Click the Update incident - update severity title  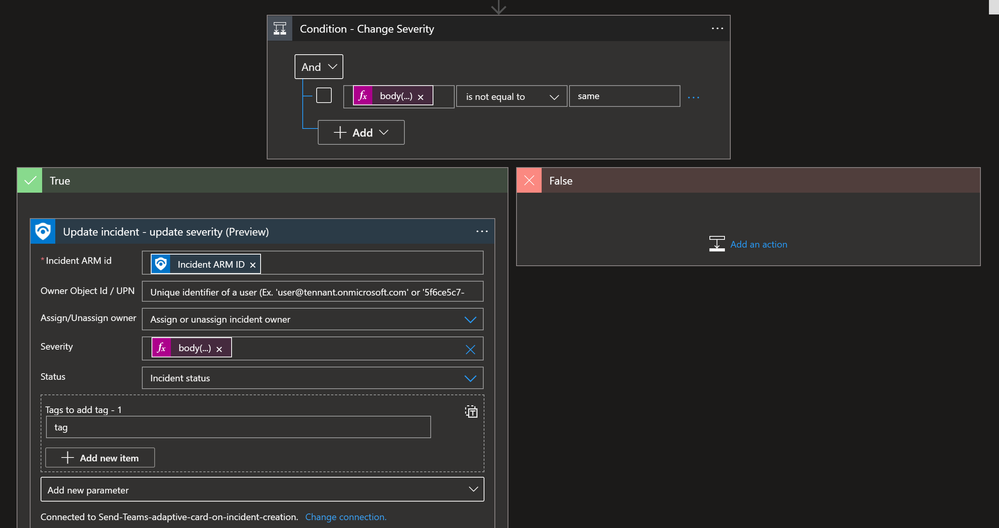point(166,232)
